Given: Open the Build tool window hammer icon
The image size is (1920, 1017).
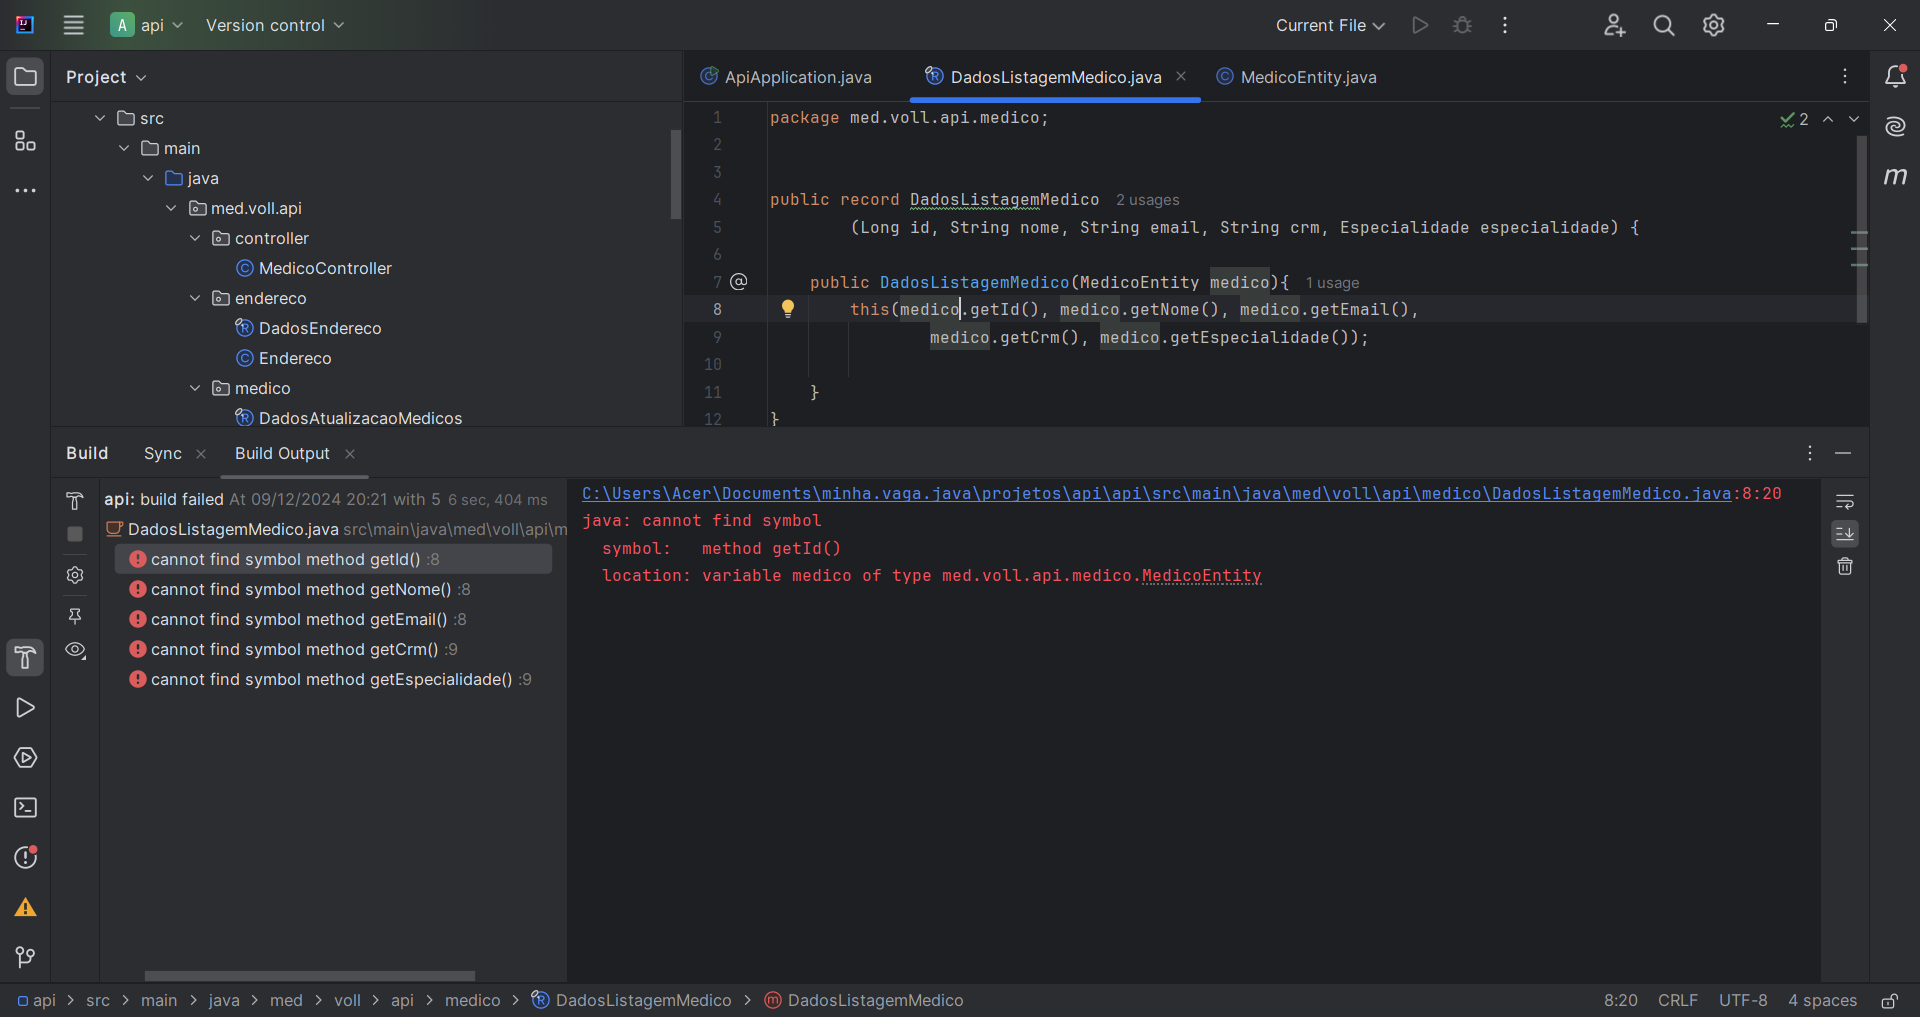Looking at the screenshot, I should click(x=25, y=658).
